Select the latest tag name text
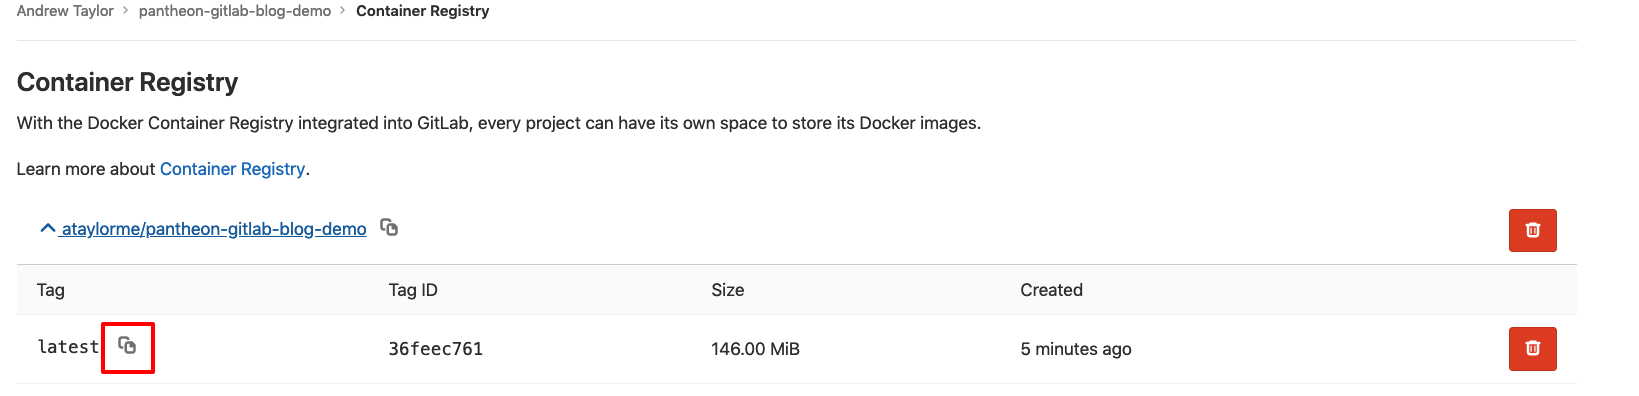 pos(68,347)
